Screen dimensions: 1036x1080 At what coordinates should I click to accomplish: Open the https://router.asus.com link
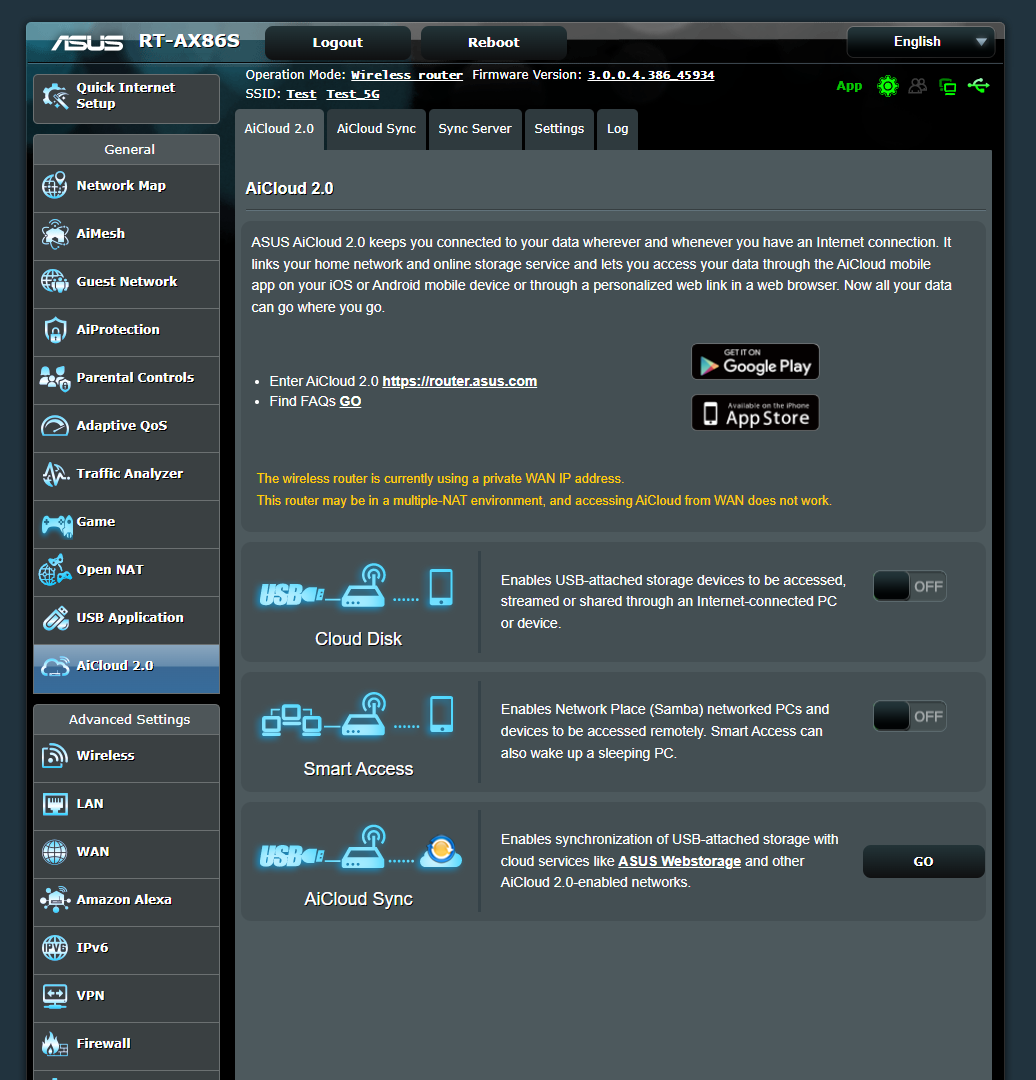click(x=459, y=382)
